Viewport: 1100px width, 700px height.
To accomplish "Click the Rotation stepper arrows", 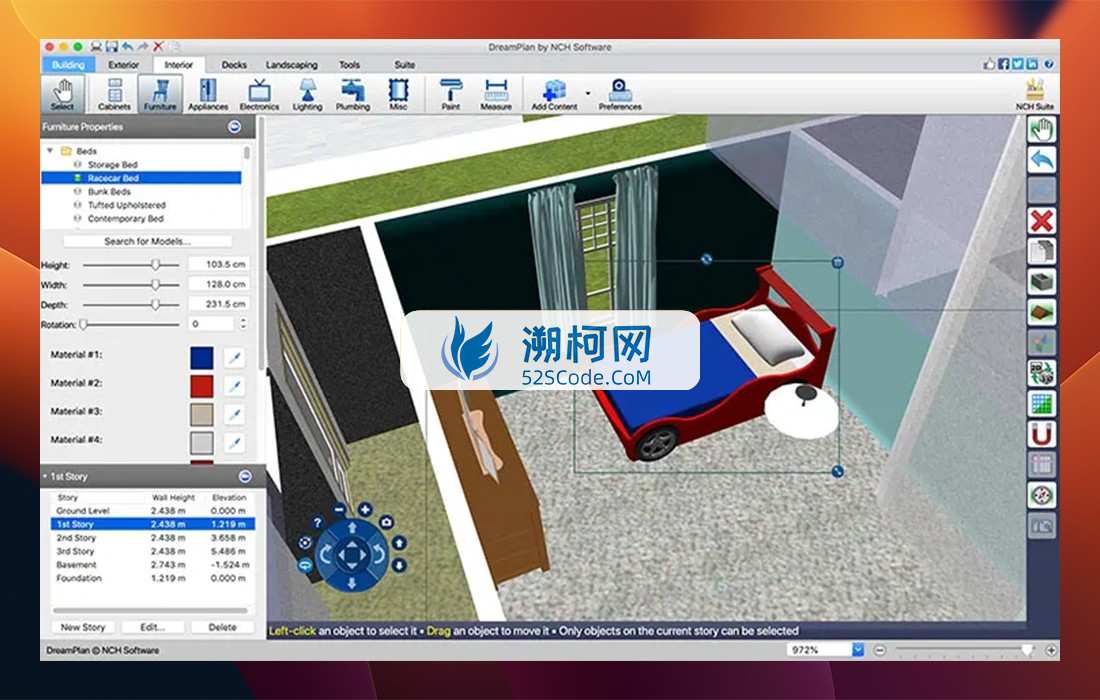I will tap(243, 324).
